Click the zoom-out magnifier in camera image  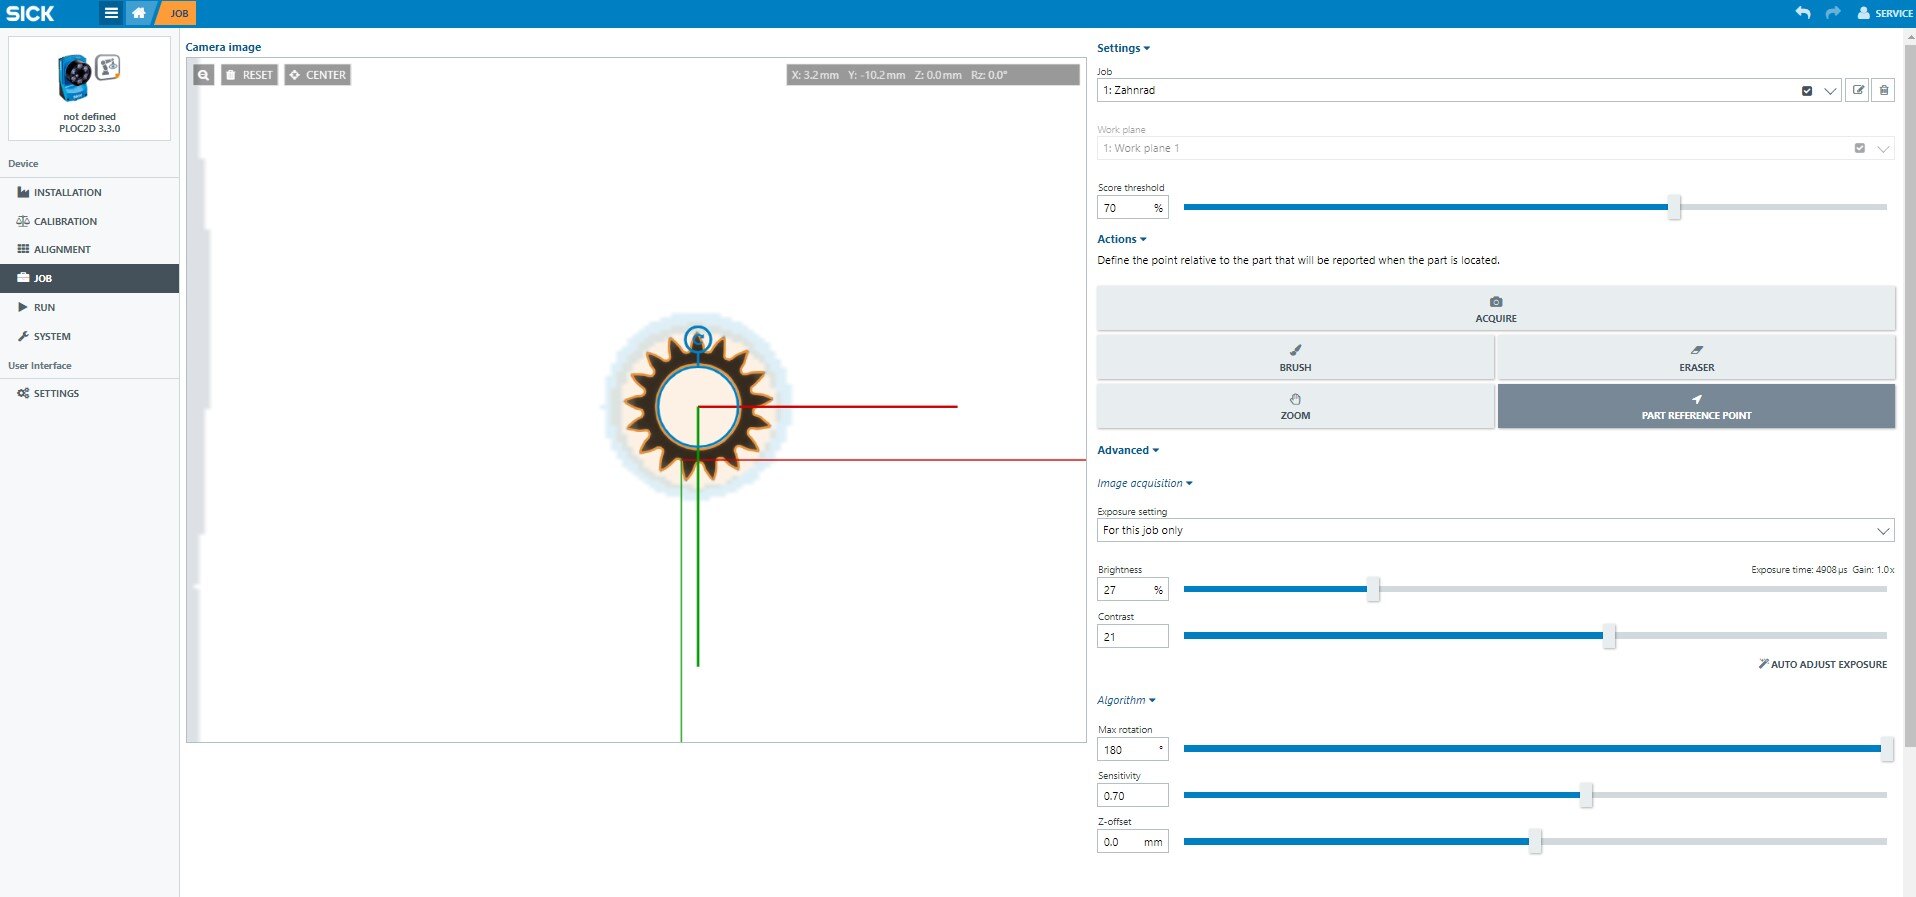click(x=203, y=75)
